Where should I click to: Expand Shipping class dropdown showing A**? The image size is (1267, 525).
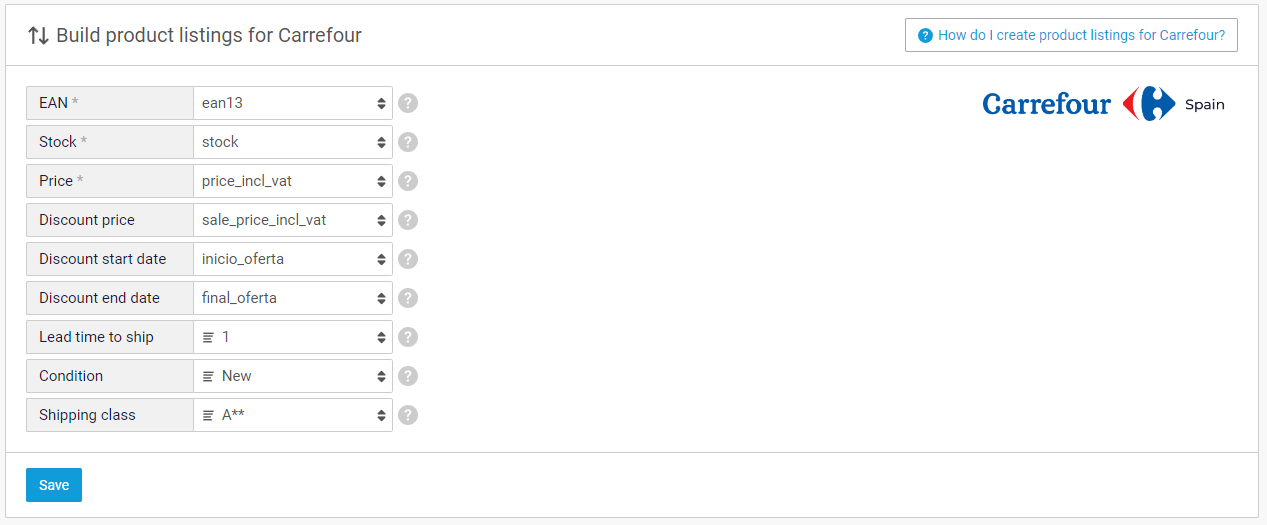pyautogui.click(x=293, y=415)
